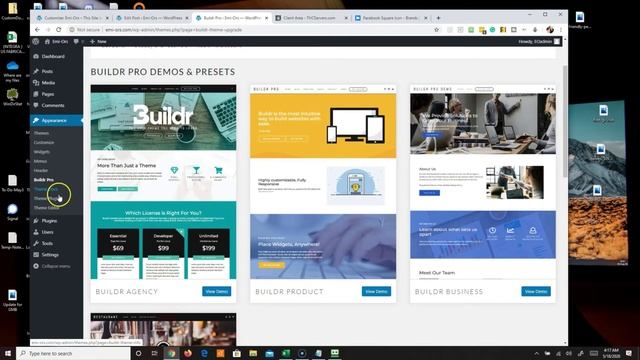Click the Buildr Agency demo thumbnail
Image resolution: width=640 pixels, height=360 pixels.
pos(163,182)
